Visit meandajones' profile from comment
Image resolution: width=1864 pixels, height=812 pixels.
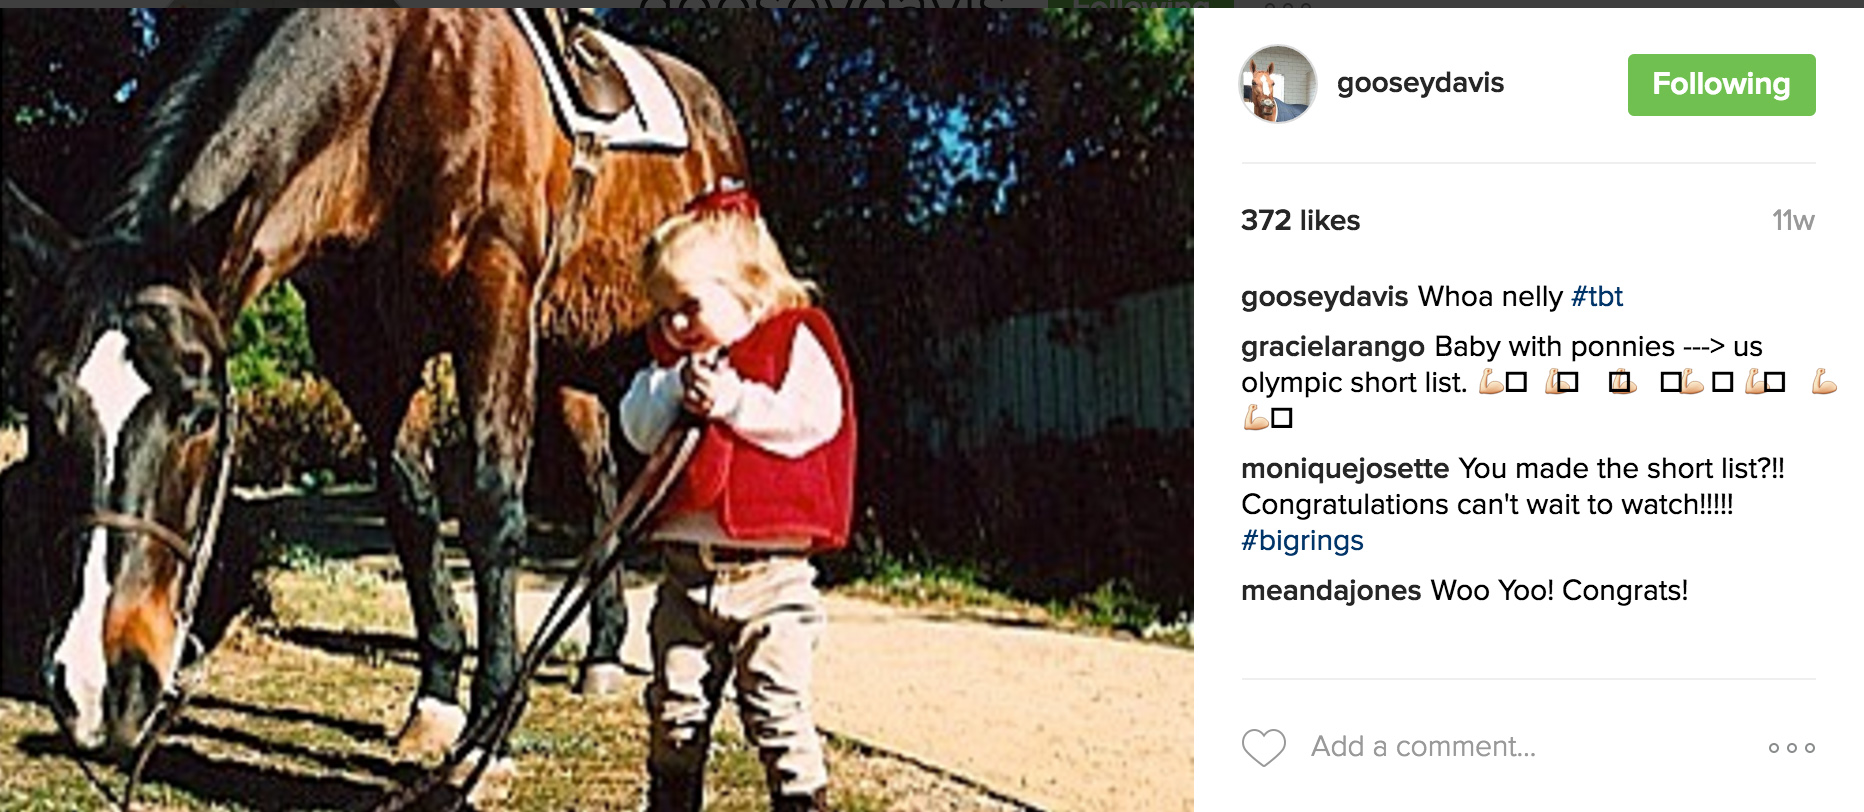pos(1330,590)
